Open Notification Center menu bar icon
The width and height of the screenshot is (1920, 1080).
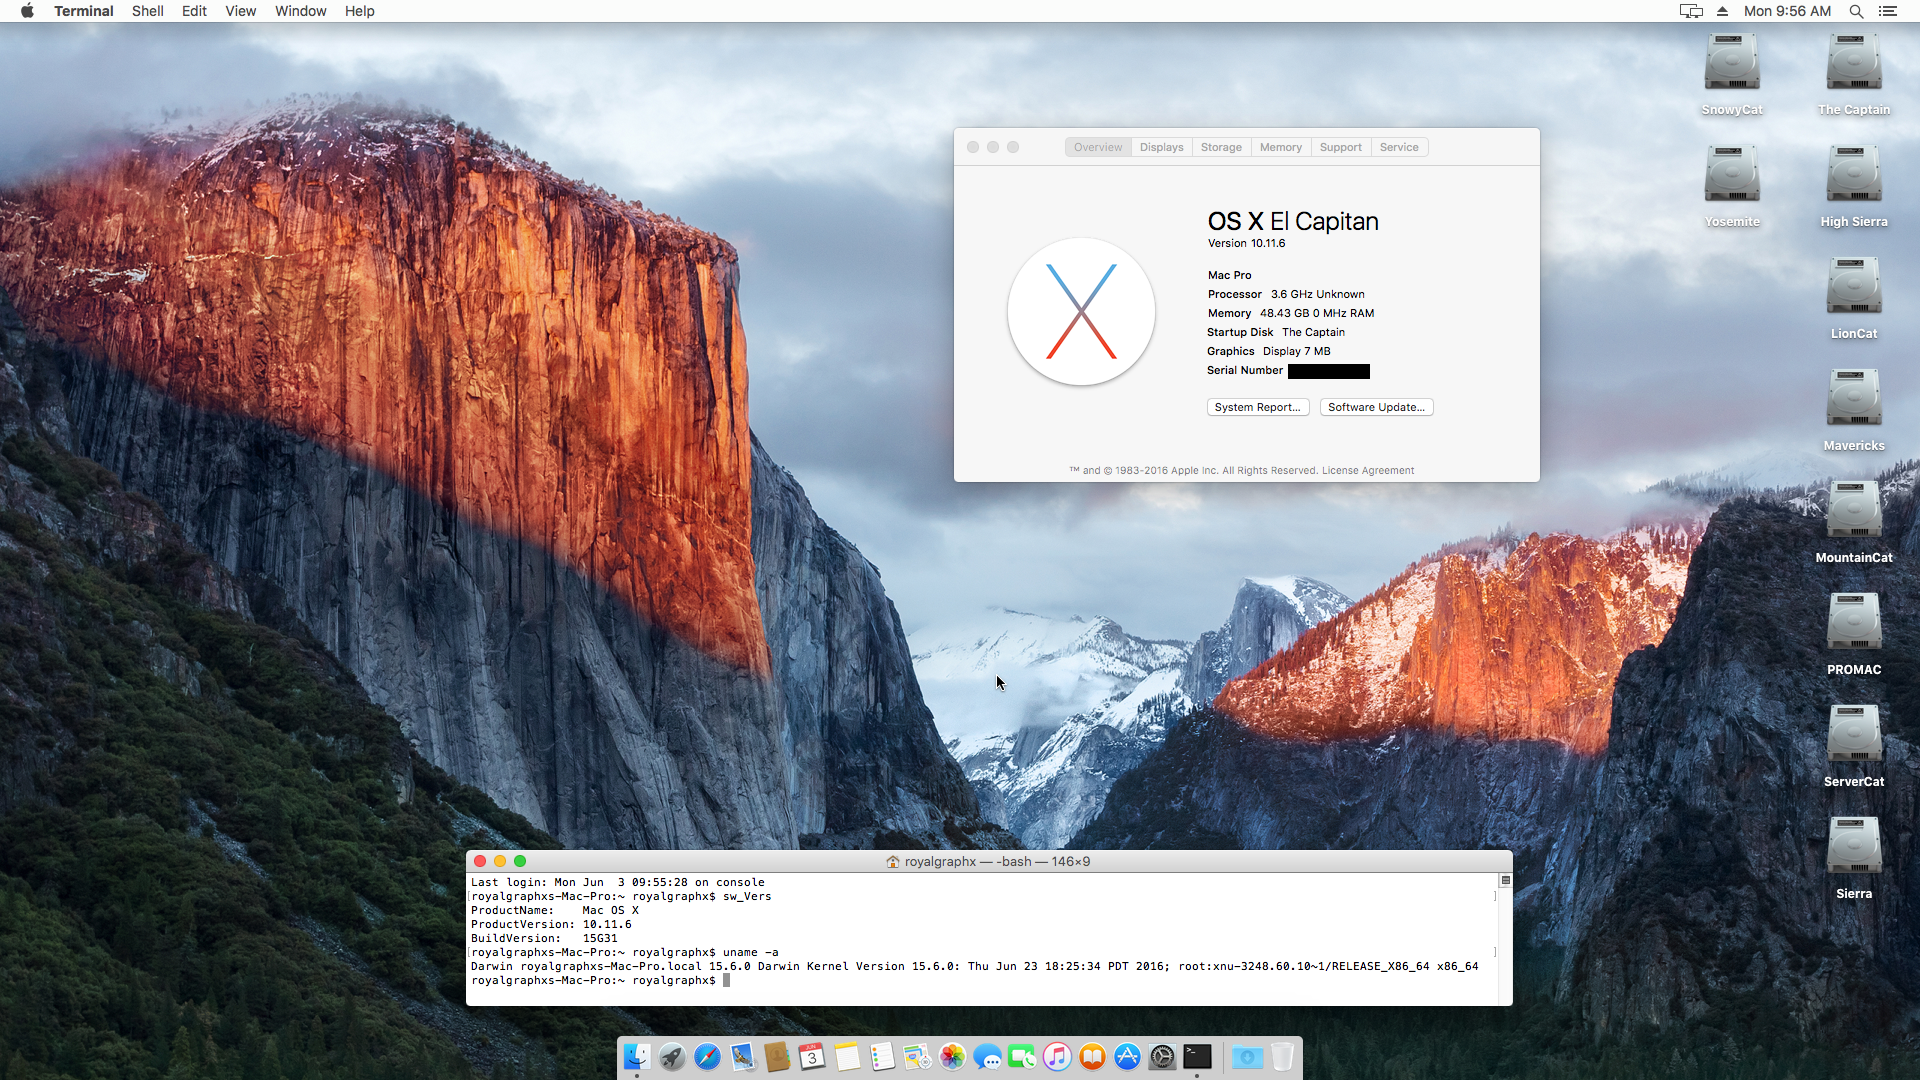point(1888,11)
